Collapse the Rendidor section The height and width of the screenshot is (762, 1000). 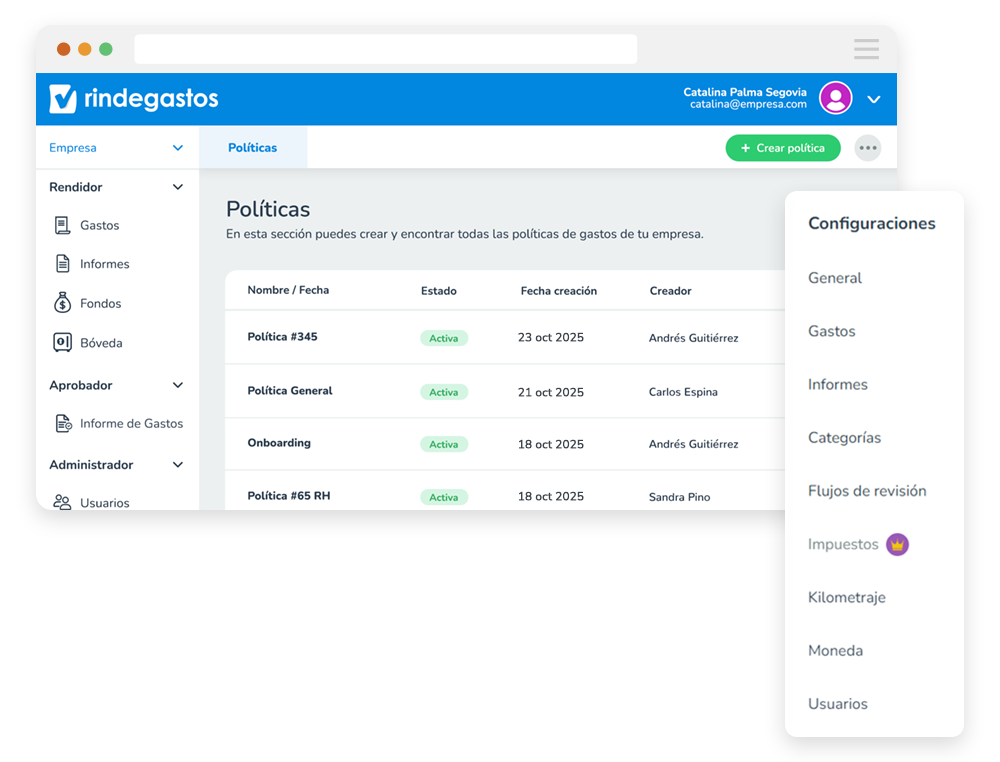click(177, 187)
